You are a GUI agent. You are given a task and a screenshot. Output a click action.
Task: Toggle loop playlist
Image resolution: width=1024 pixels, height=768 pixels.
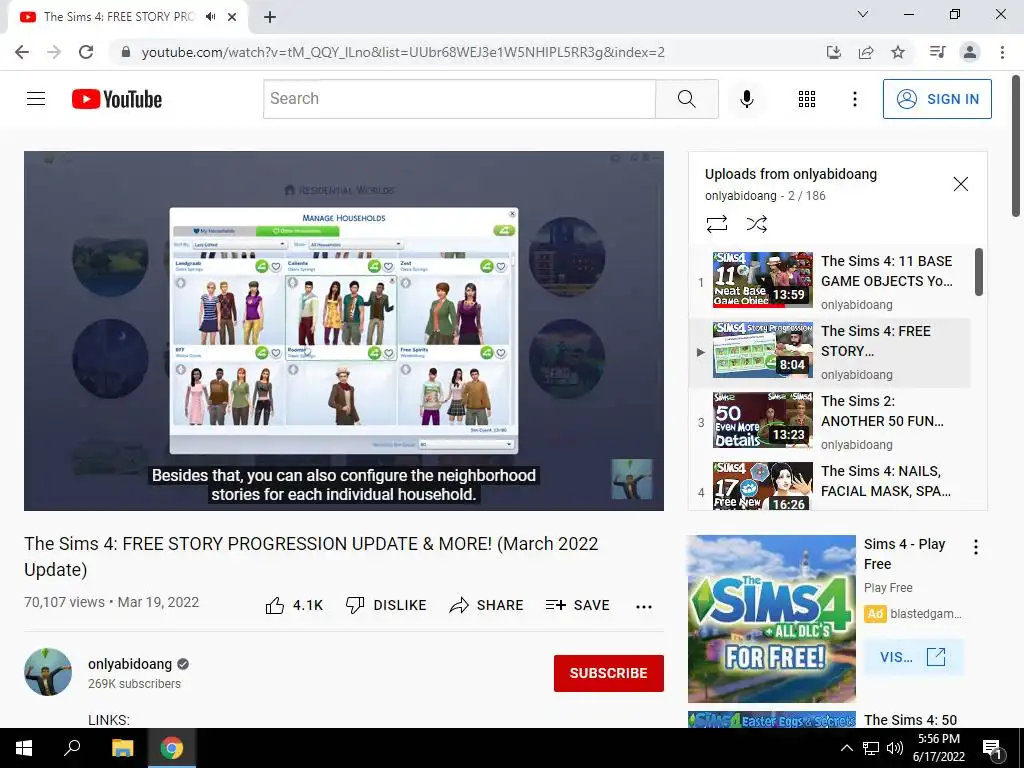(x=716, y=224)
